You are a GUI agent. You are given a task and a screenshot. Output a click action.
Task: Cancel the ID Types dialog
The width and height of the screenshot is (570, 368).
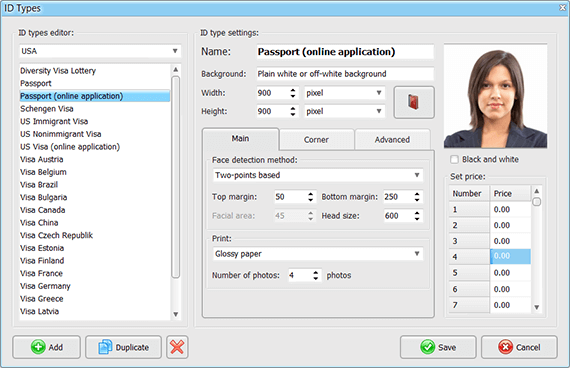point(519,347)
